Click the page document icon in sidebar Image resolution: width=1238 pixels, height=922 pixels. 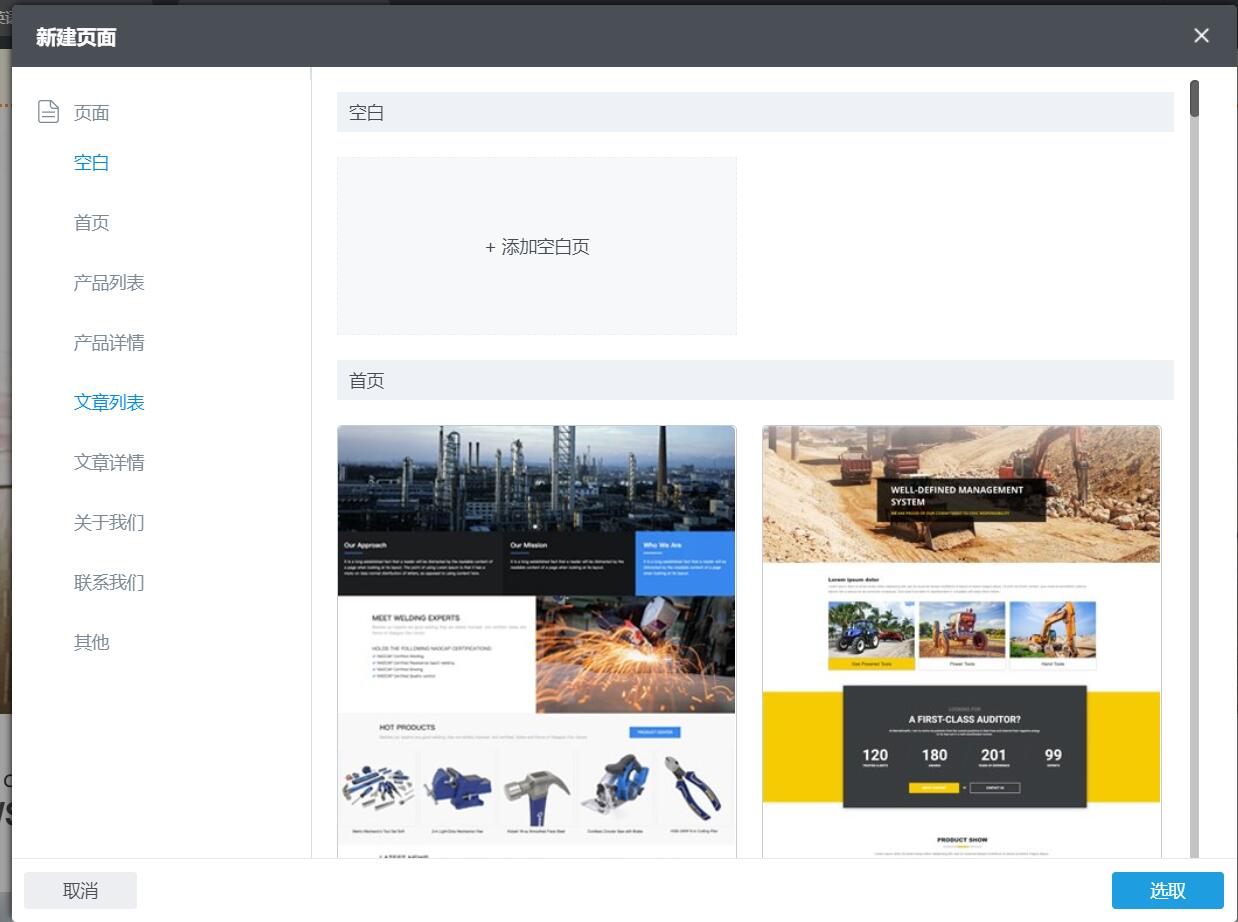coord(48,112)
